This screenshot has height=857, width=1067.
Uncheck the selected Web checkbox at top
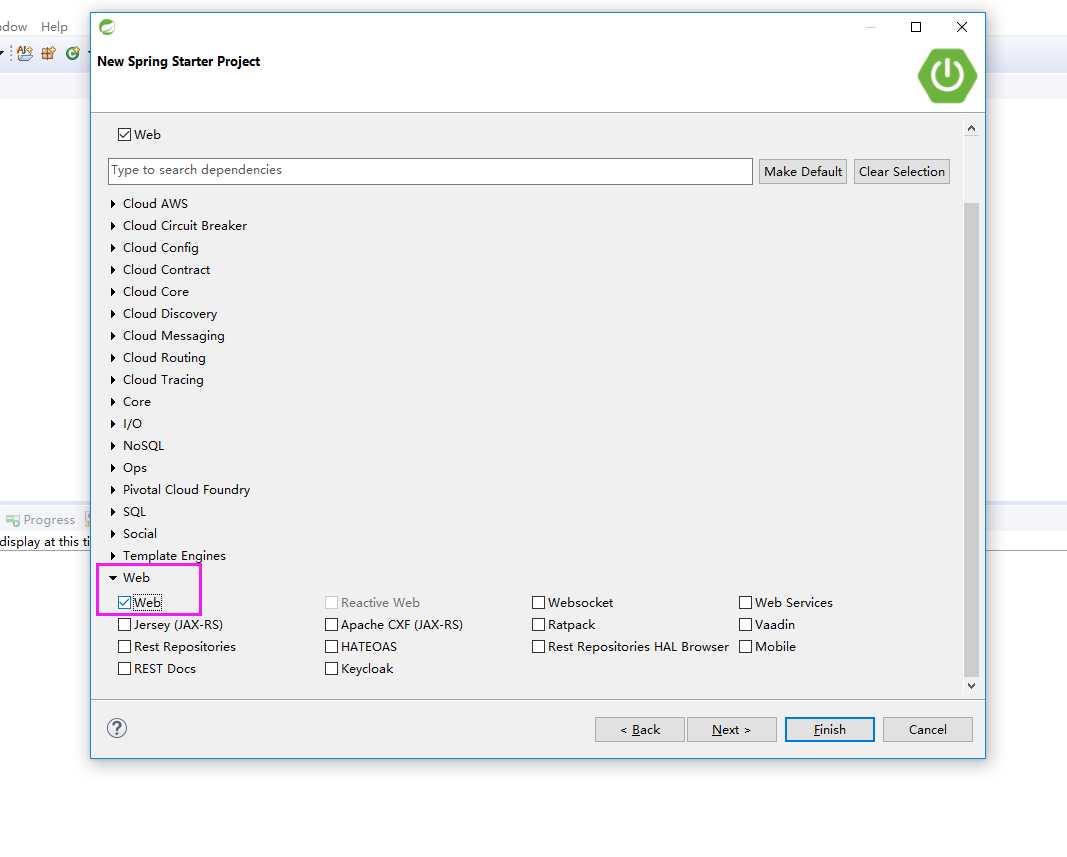click(x=125, y=135)
